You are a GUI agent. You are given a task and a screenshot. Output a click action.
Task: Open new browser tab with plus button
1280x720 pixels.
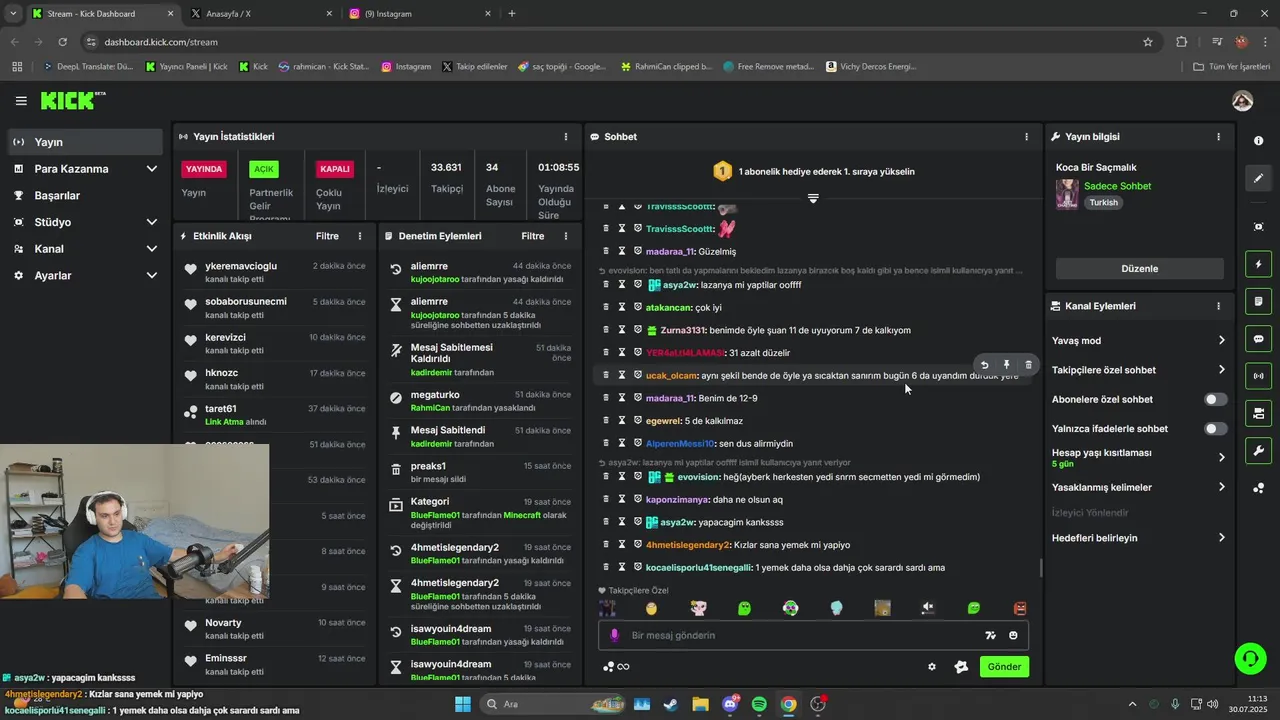[x=512, y=14]
